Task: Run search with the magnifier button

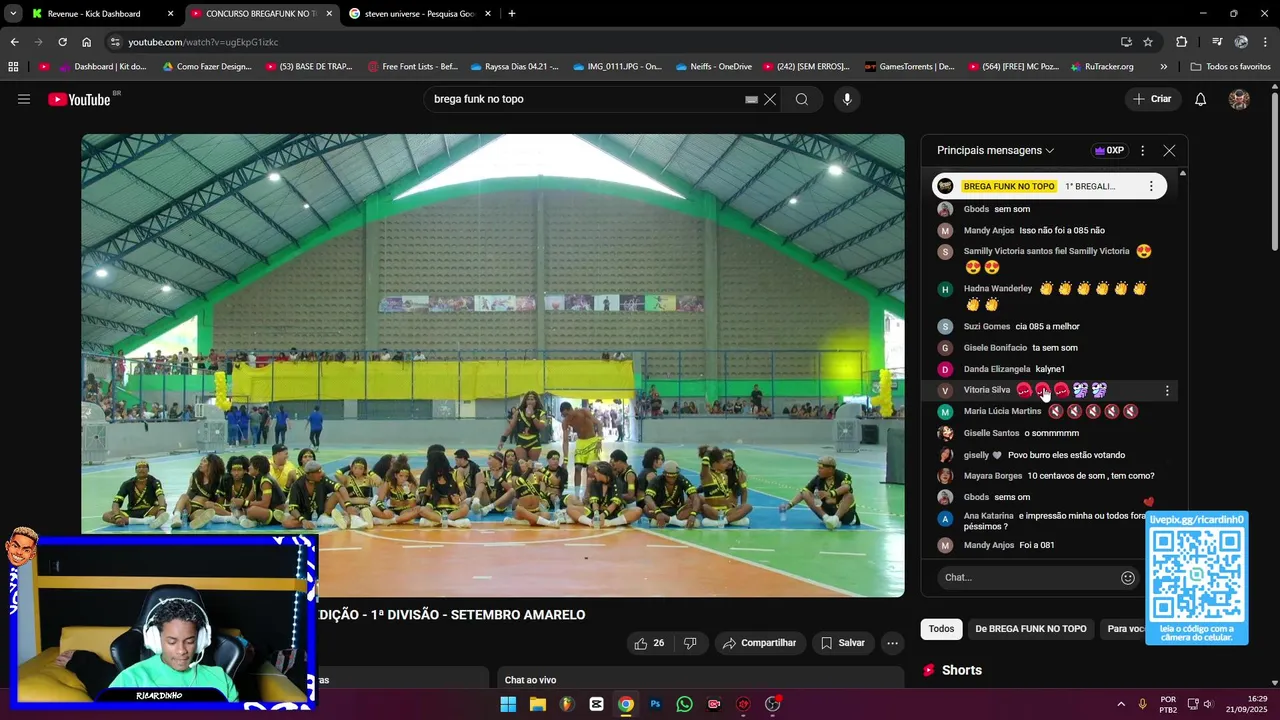Action: click(802, 99)
